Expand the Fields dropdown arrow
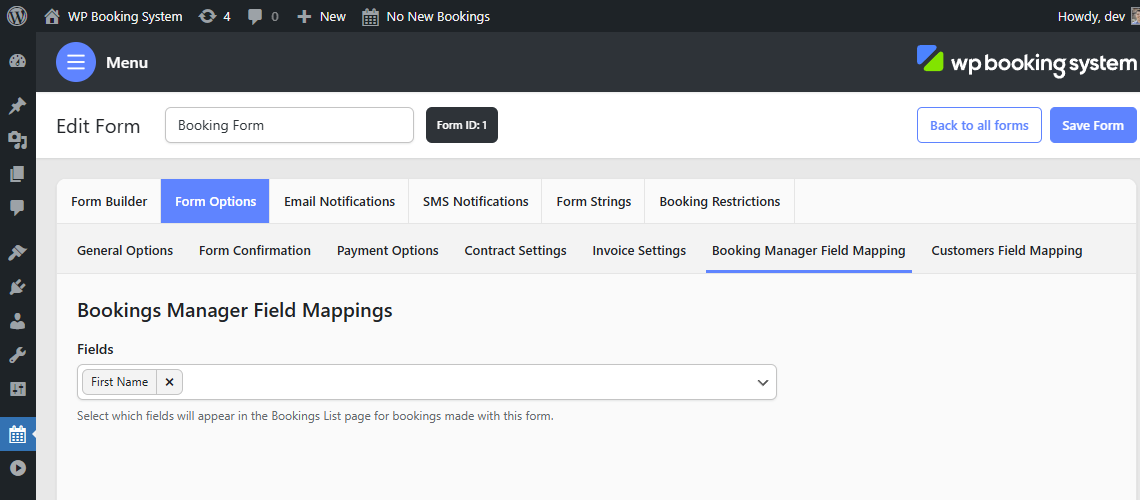This screenshot has height=500, width=1140. pos(763,382)
